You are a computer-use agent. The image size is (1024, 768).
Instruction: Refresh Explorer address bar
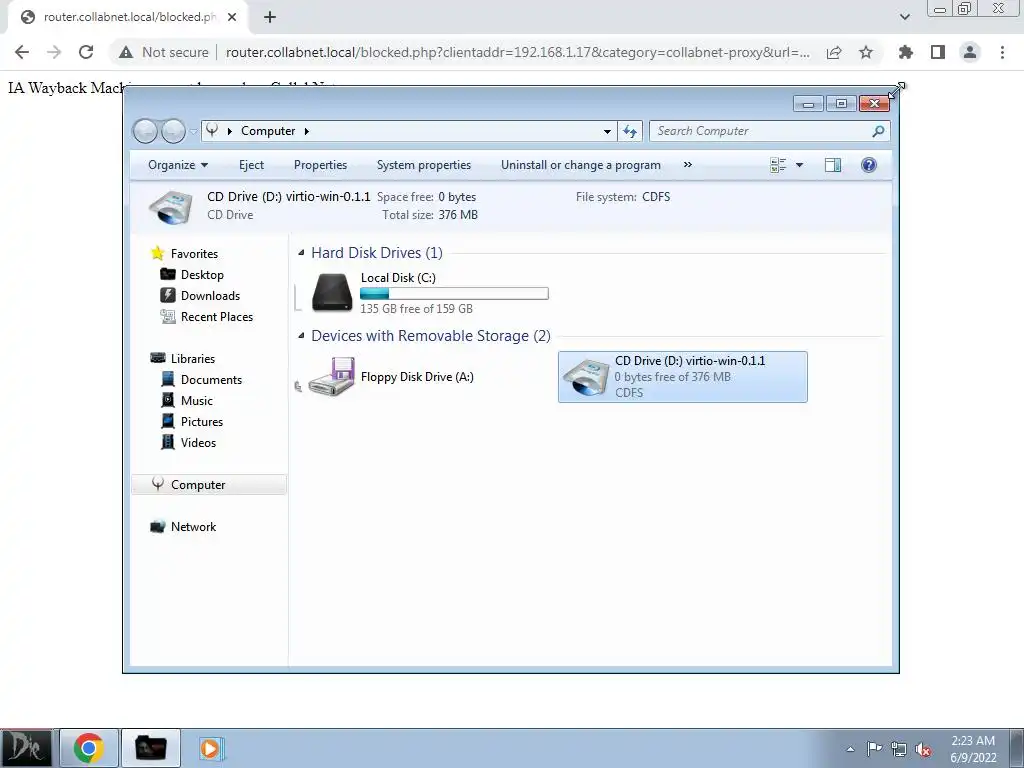[630, 131]
